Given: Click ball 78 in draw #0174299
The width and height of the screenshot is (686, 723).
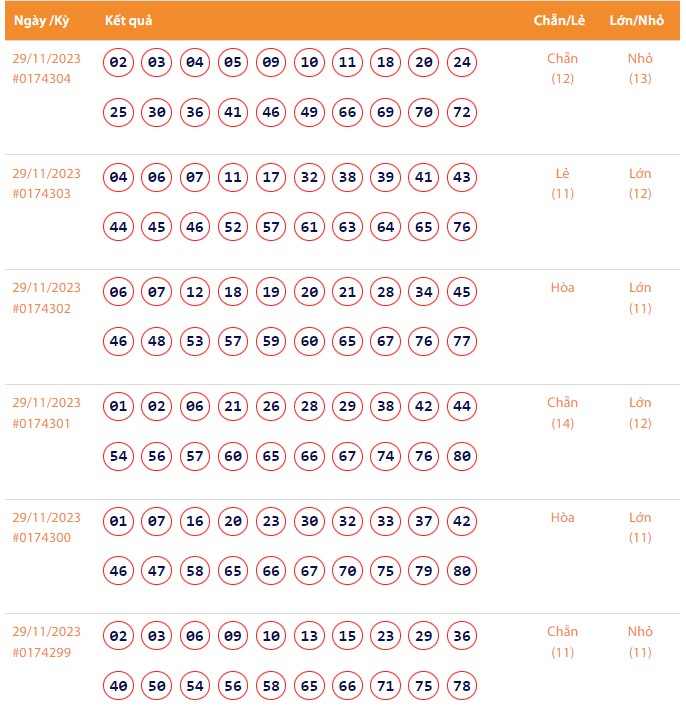Looking at the screenshot, I should pyautogui.click(x=462, y=686).
